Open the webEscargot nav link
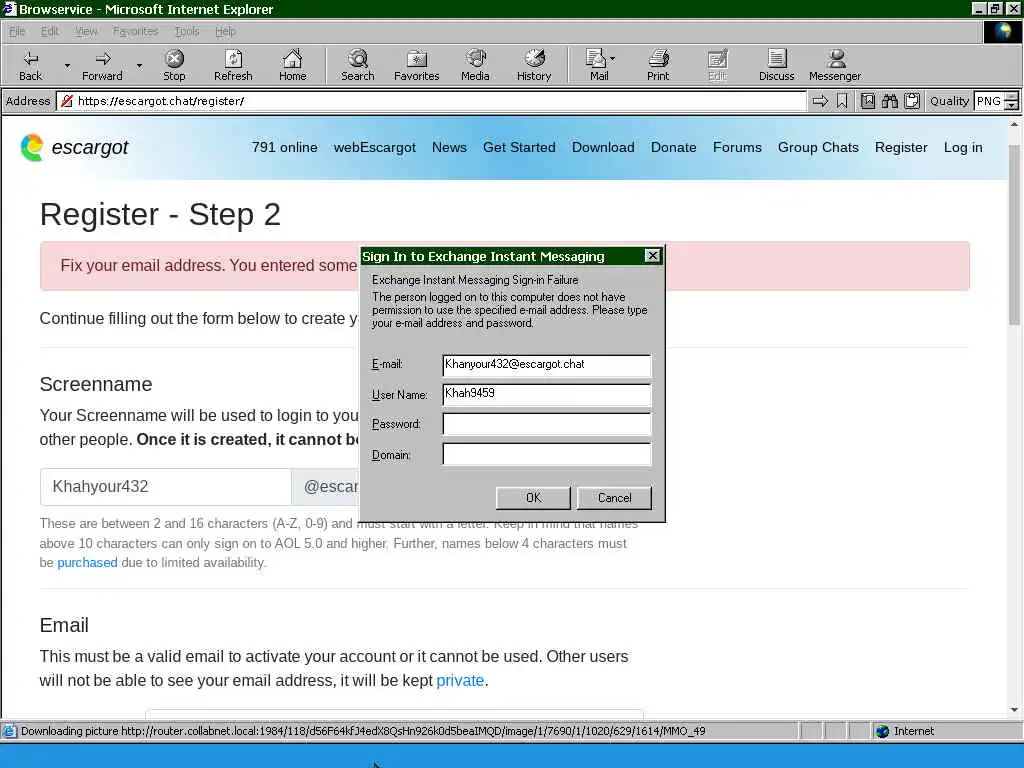The image size is (1024, 768). point(375,148)
